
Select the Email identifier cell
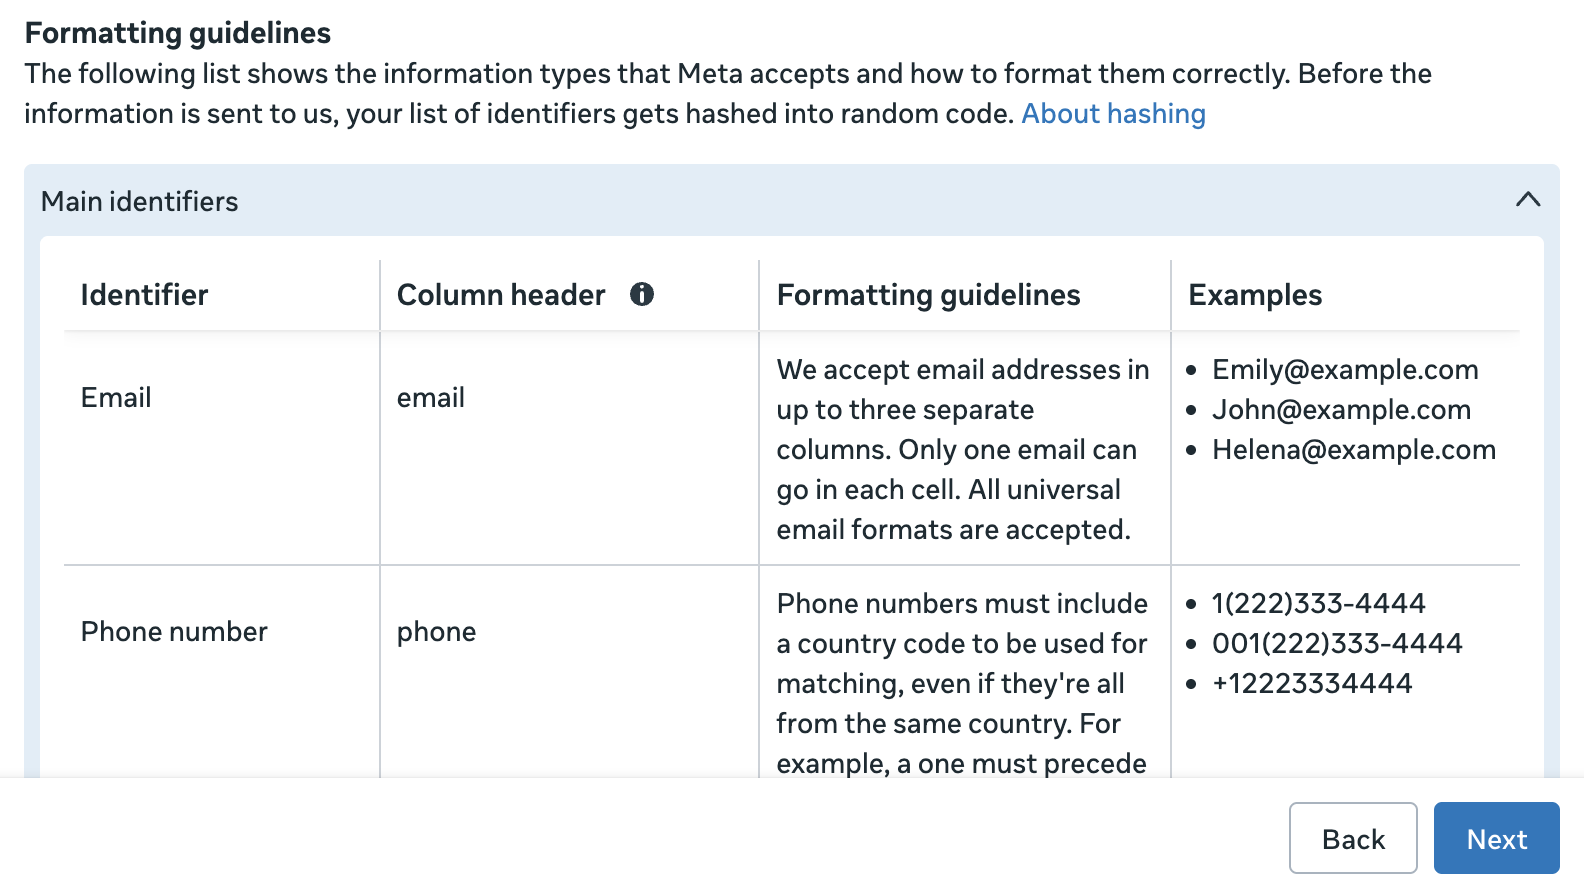116,398
